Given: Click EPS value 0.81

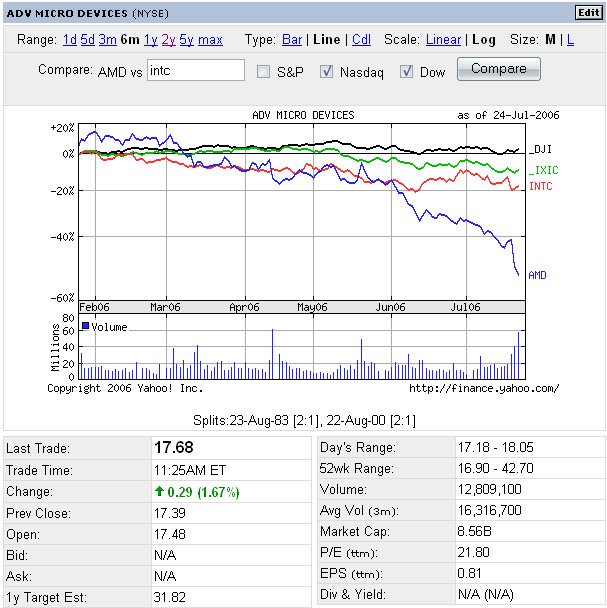Looking at the screenshot, I should pyautogui.click(x=469, y=573).
